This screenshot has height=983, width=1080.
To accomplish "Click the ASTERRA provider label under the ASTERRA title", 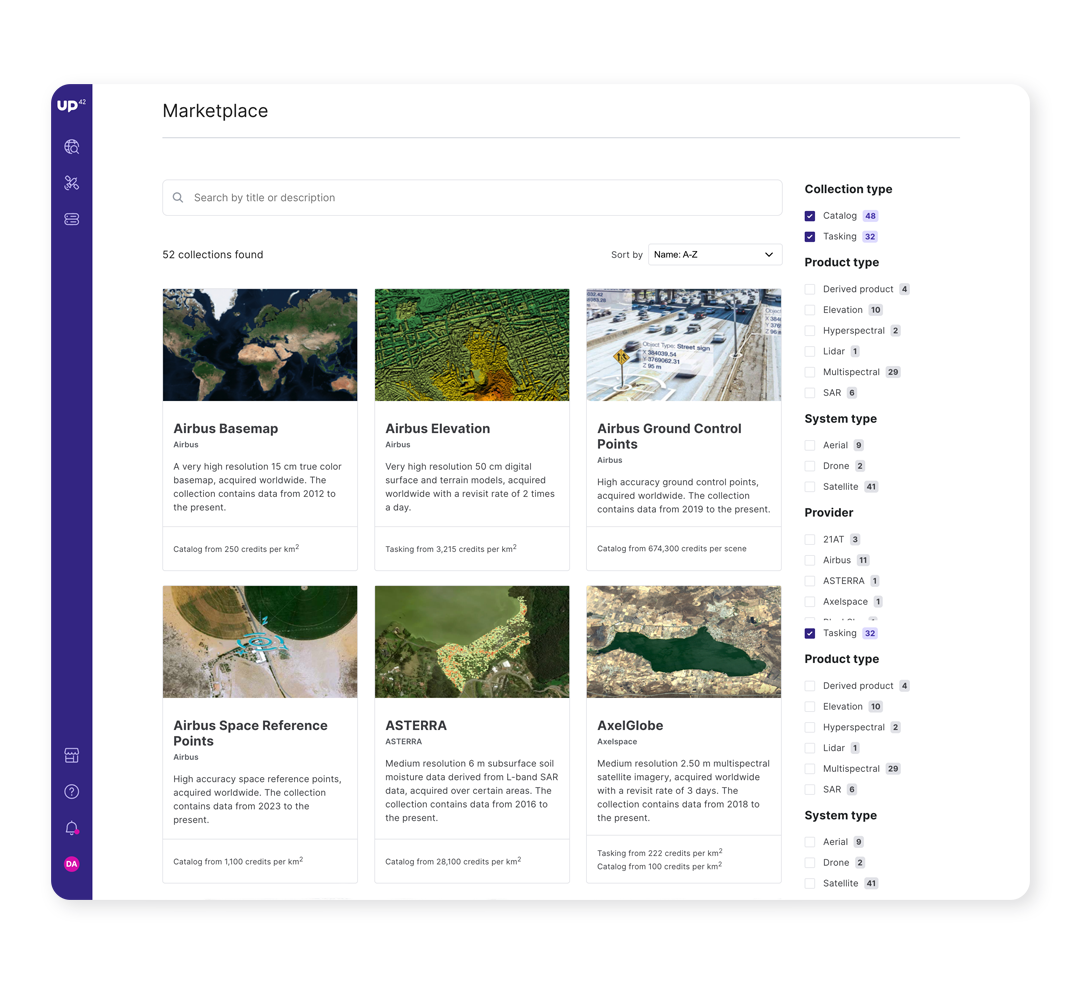I will (404, 742).
